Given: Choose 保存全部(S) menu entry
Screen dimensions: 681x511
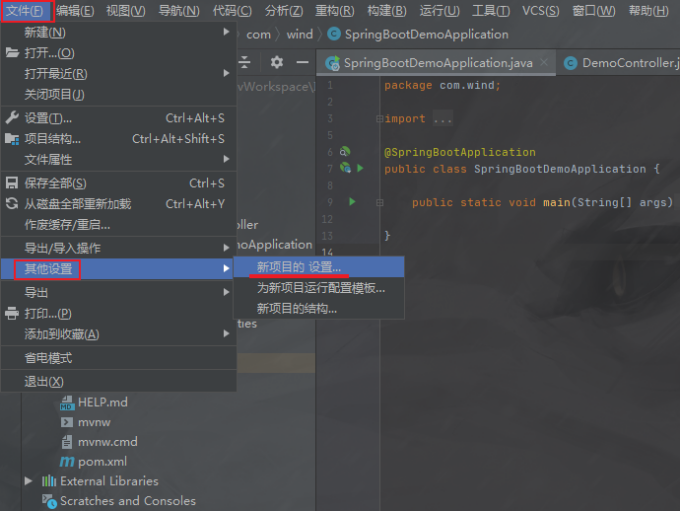Looking at the screenshot, I should click(x=119, y=183).
